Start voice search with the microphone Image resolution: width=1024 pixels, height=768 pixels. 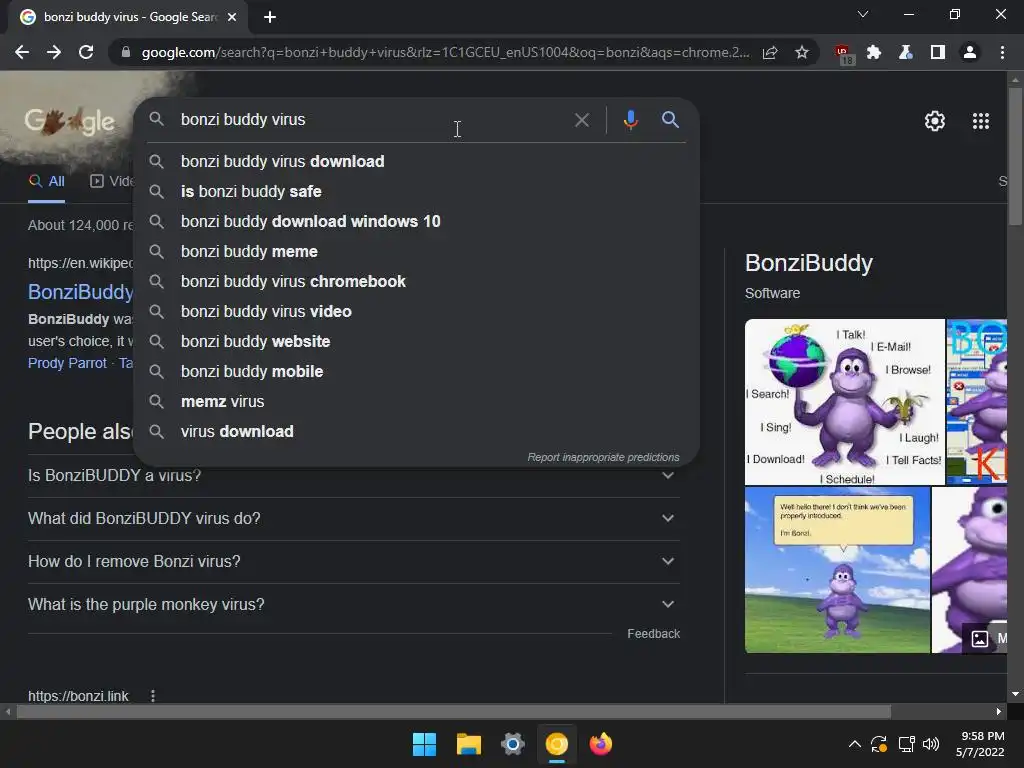tap(630, 120)
